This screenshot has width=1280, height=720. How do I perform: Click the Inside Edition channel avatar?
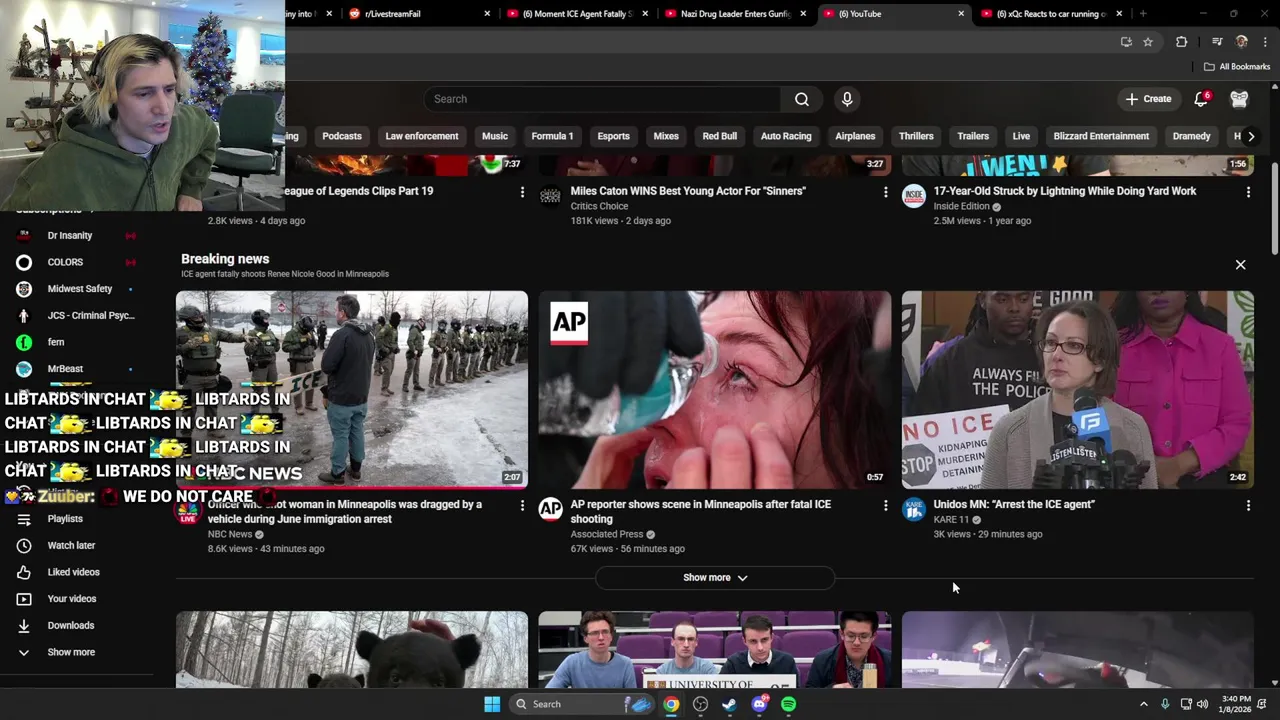point(914,196)
